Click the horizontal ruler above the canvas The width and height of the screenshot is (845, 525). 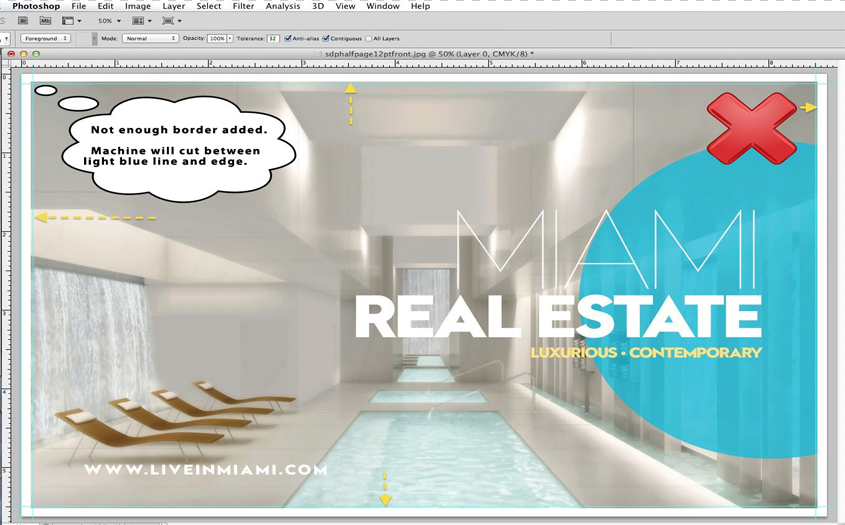(426, 64)
